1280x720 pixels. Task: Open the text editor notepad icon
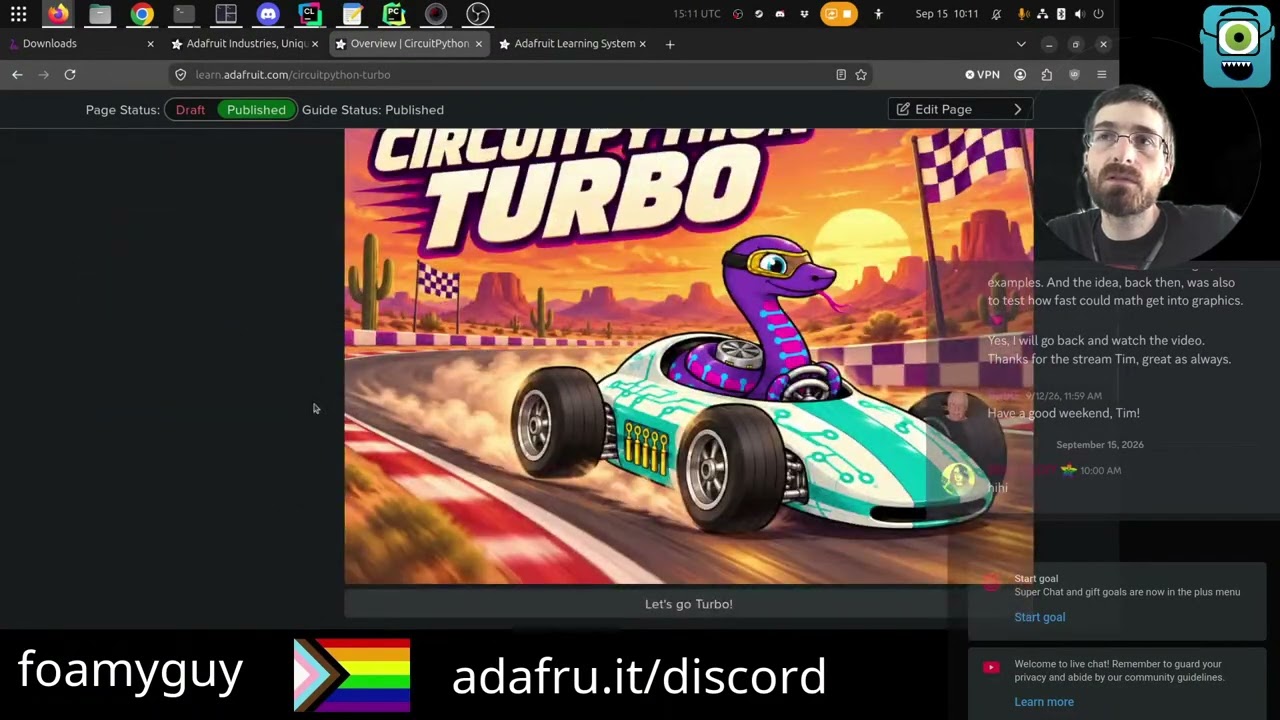[x=352, y=14]
